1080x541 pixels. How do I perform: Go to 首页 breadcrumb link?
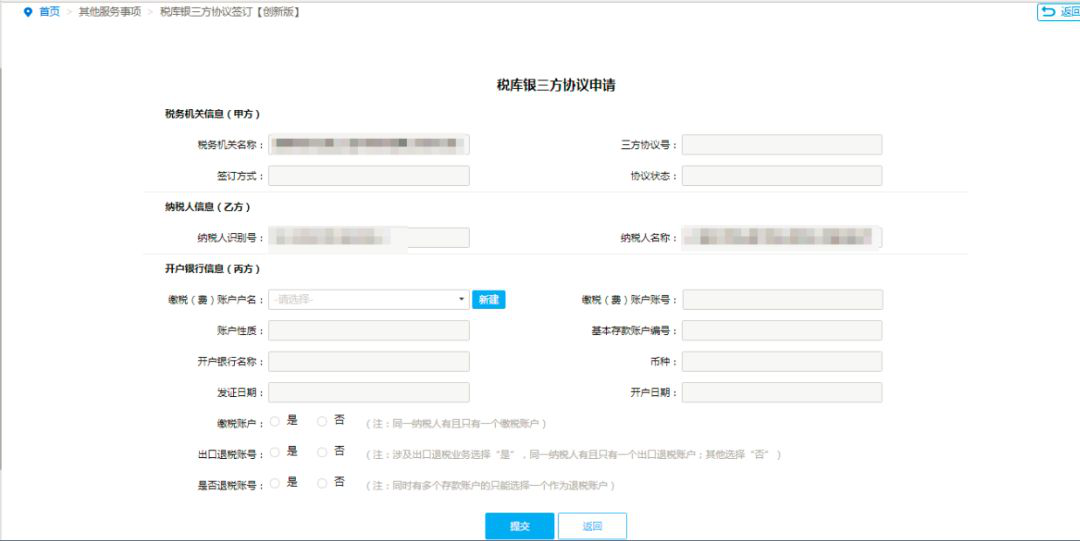click(x=49, y=12)
